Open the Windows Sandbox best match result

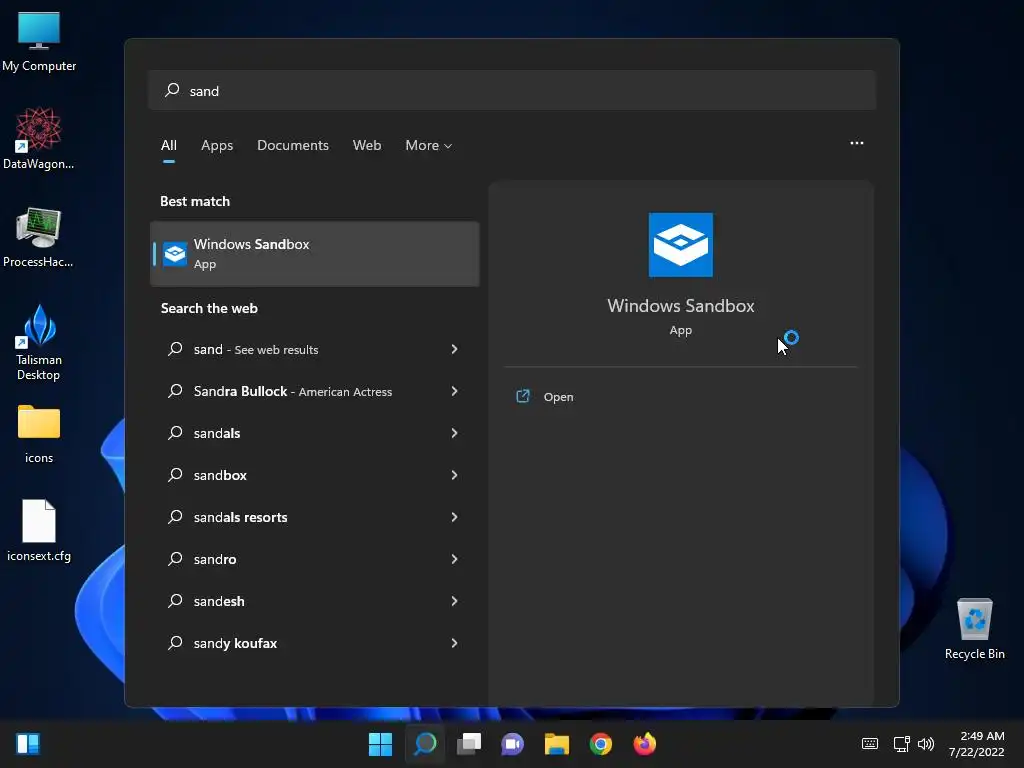(314, 253)
